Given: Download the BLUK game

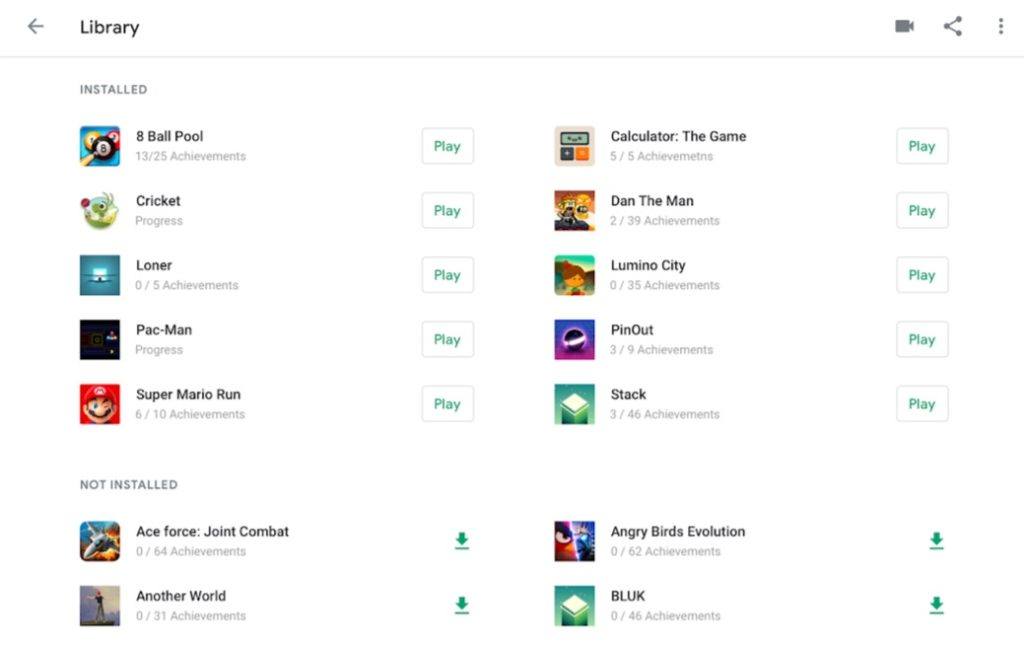Looking at the screenshot, I should (x=936, y=605).
